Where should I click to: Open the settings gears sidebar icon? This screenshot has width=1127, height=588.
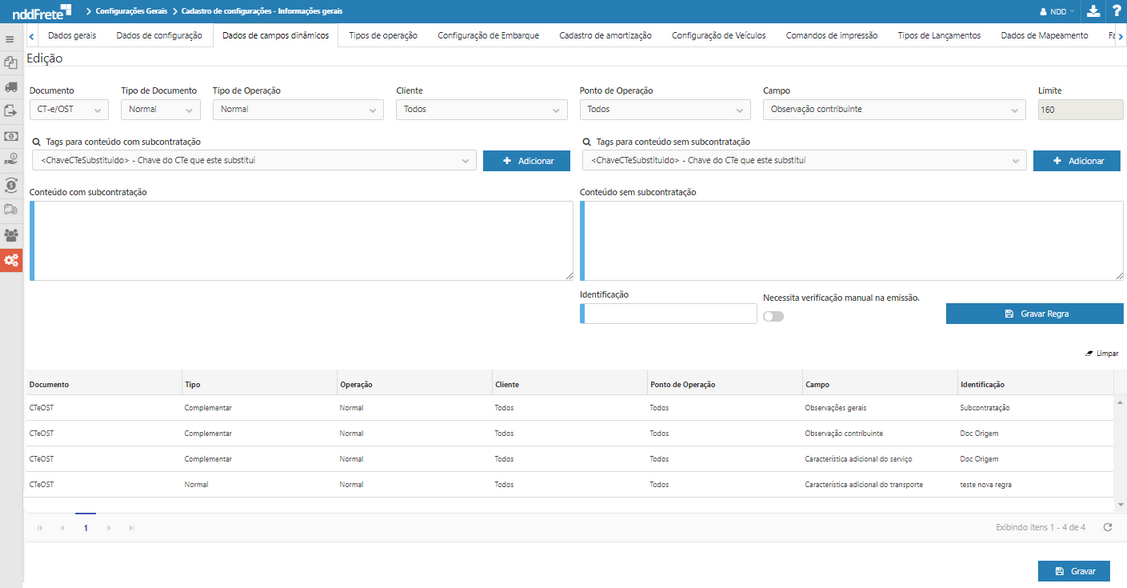pyautogui.click(x=11, y=260)
